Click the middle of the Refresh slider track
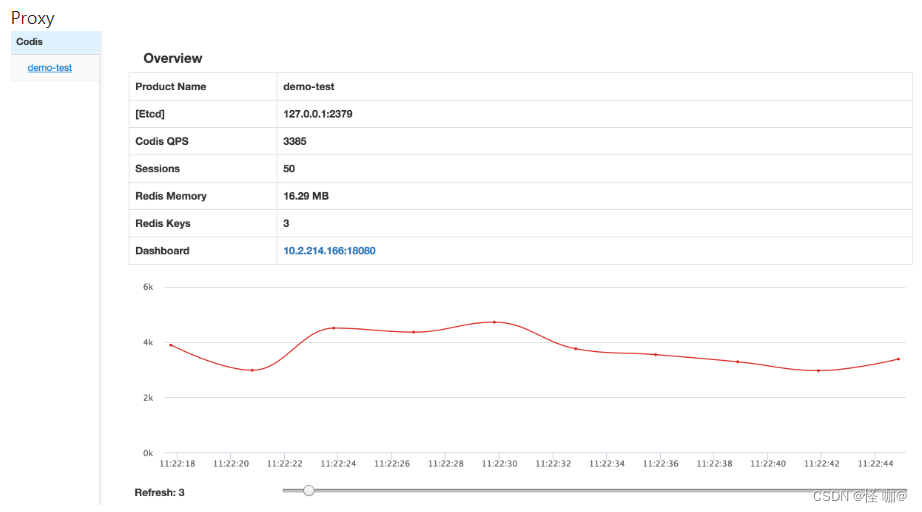The image size is (922, 512). pos(595,490)
